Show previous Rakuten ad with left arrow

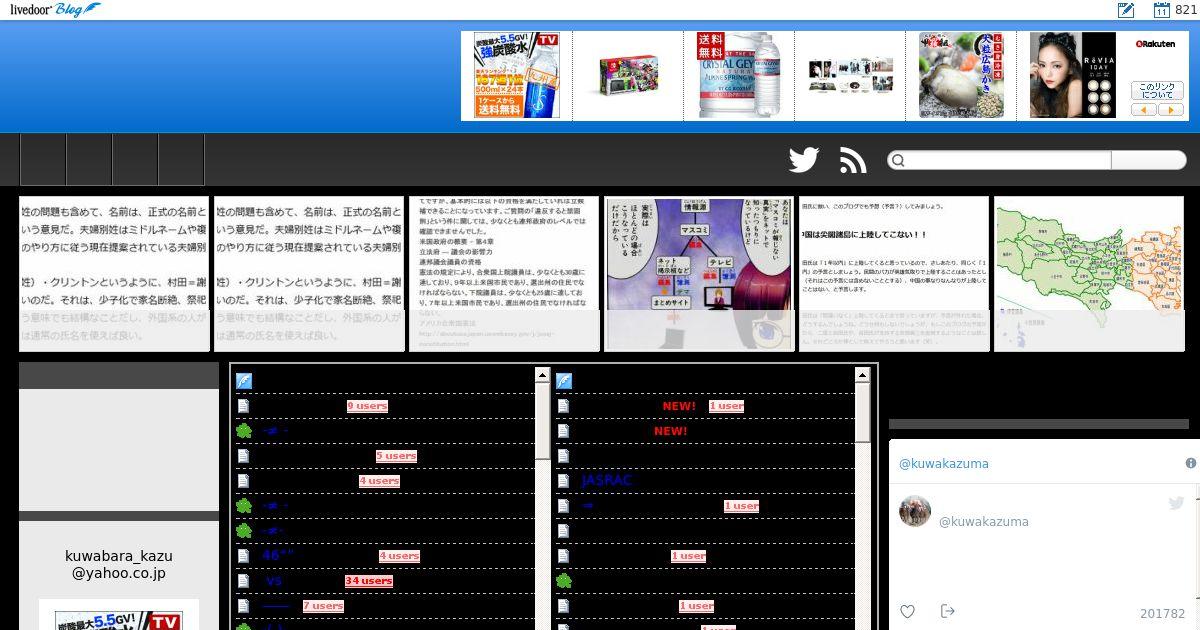pos(1144,110)
